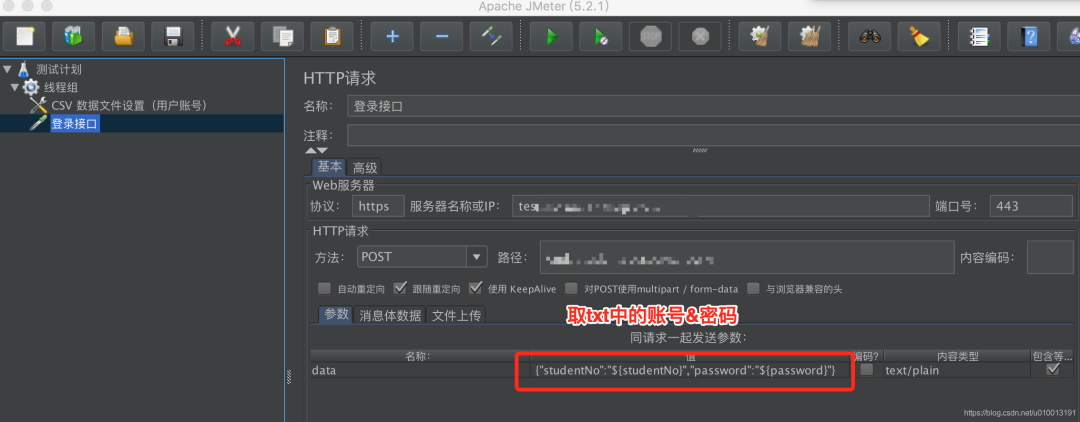Save the test plan with floppy icon

click(x=172, y=36)
